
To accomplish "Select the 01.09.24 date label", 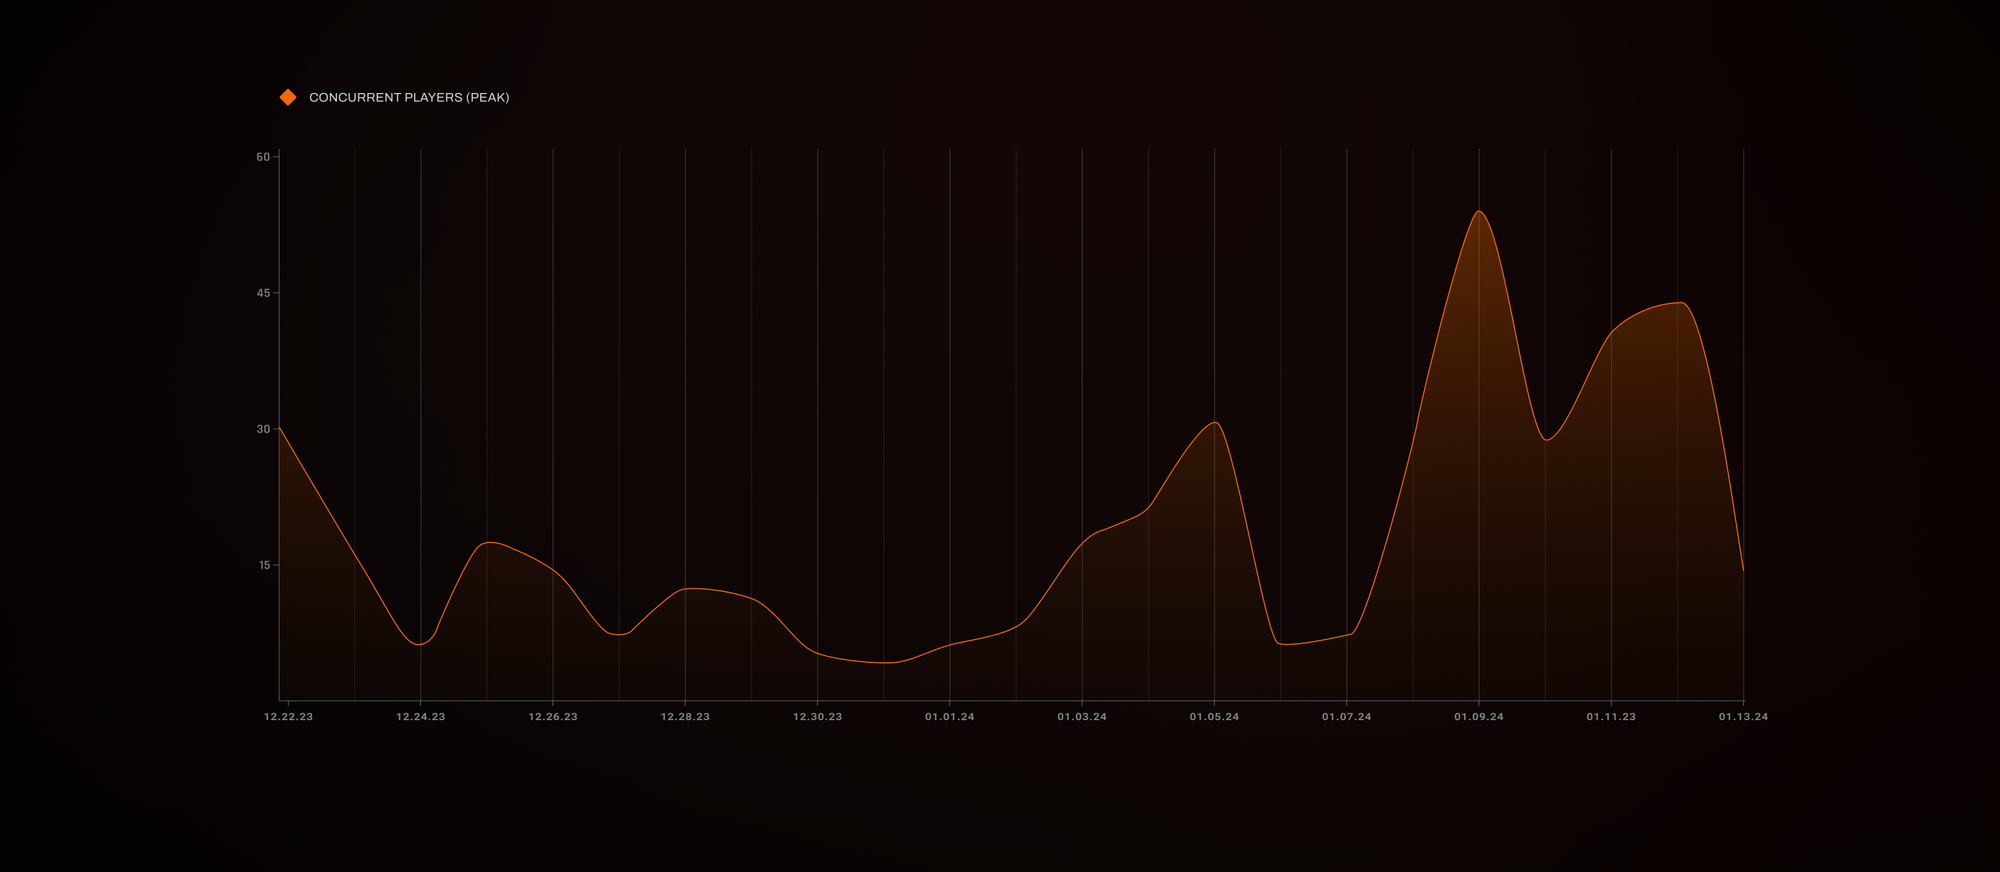I will (1479, 717).
